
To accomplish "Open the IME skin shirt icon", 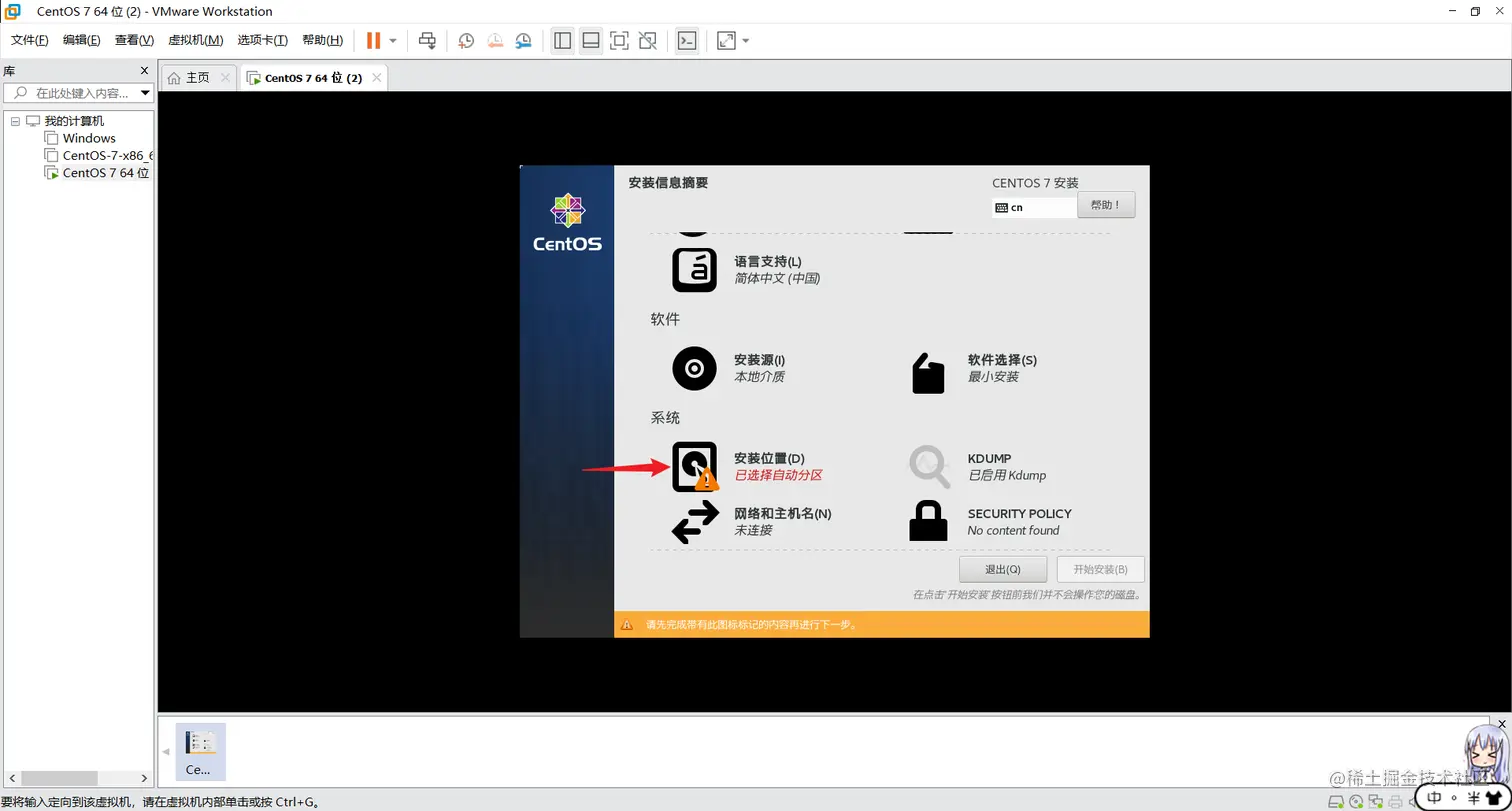I will (1493, 797).
